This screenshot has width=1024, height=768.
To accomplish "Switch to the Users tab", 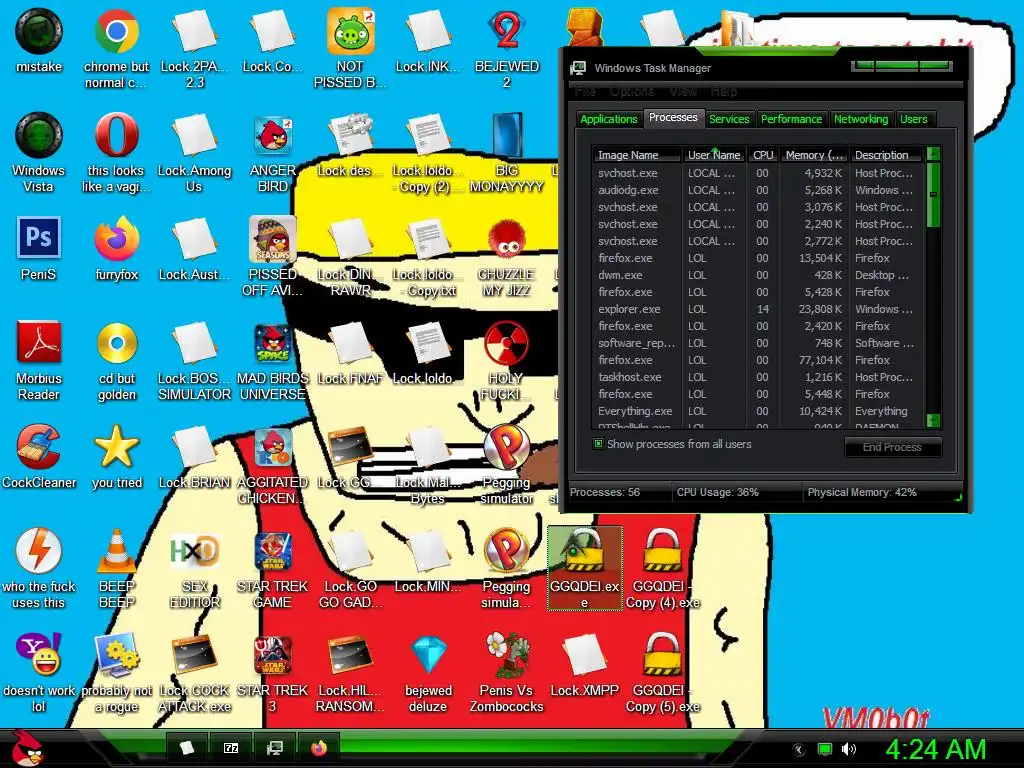I will [x=914, y=119].
